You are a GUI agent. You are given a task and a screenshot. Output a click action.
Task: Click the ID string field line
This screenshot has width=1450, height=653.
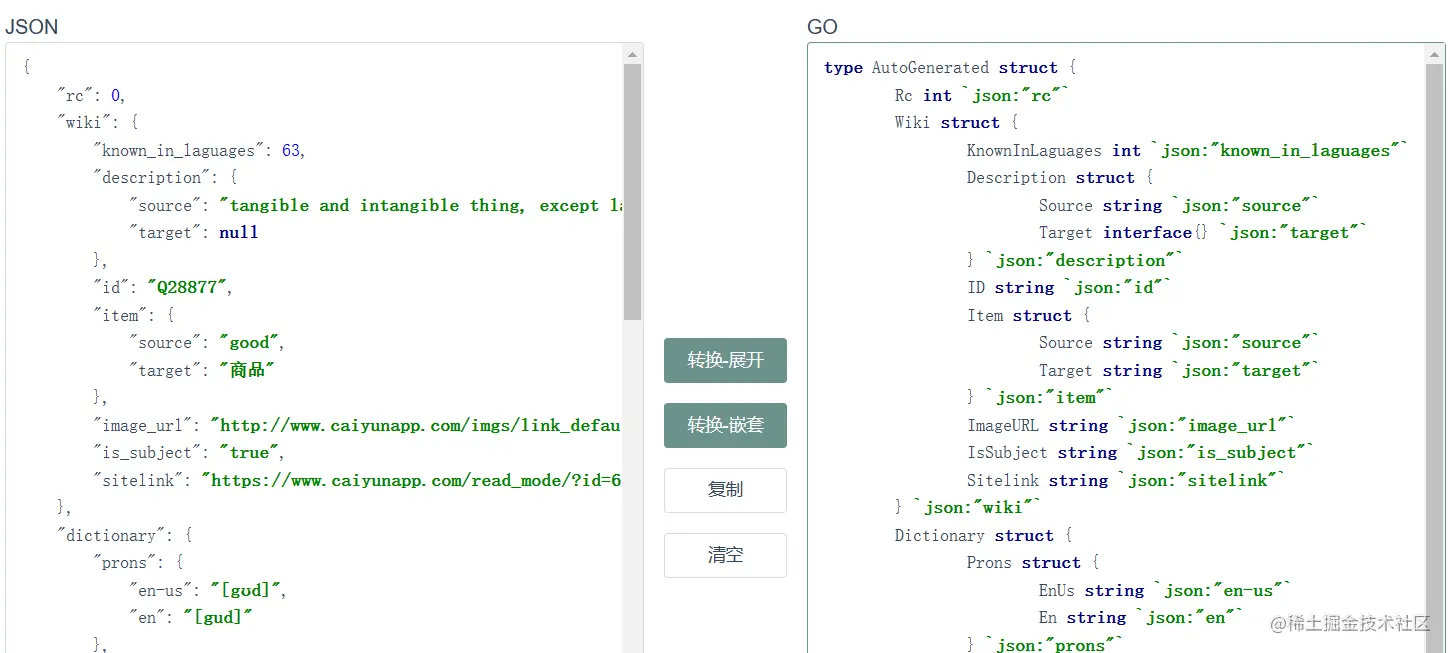[1069, 288]
